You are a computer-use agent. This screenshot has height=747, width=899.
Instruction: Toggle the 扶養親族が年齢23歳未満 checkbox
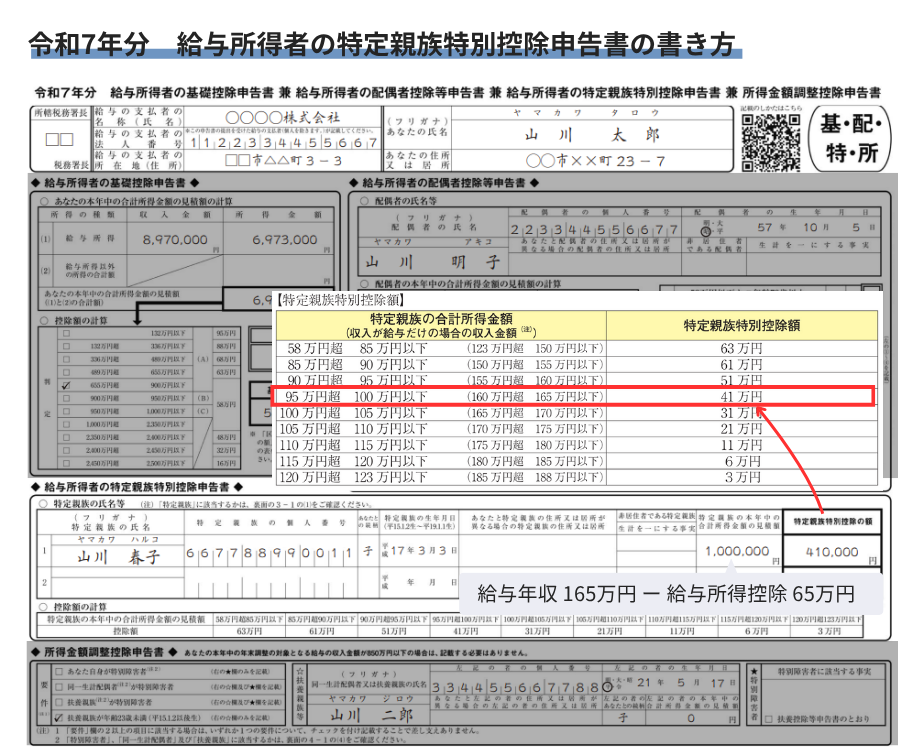coord(59,717)
